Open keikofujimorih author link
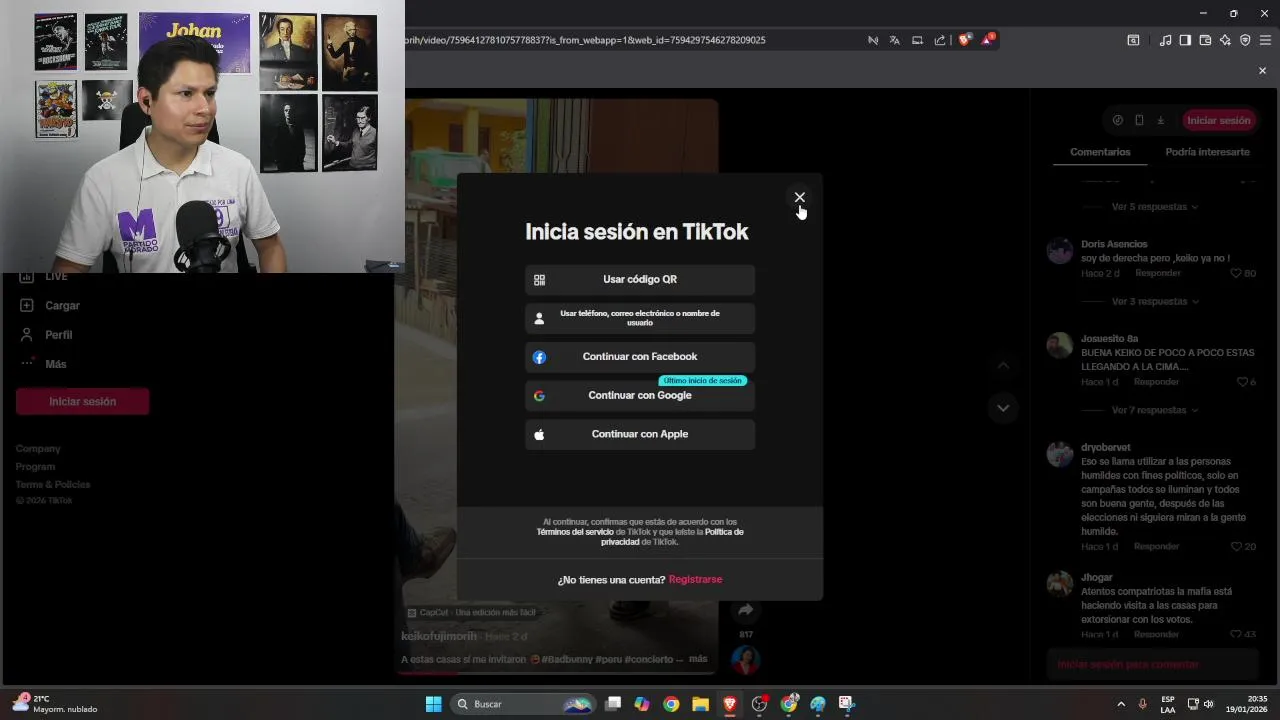 pos(439,636)
